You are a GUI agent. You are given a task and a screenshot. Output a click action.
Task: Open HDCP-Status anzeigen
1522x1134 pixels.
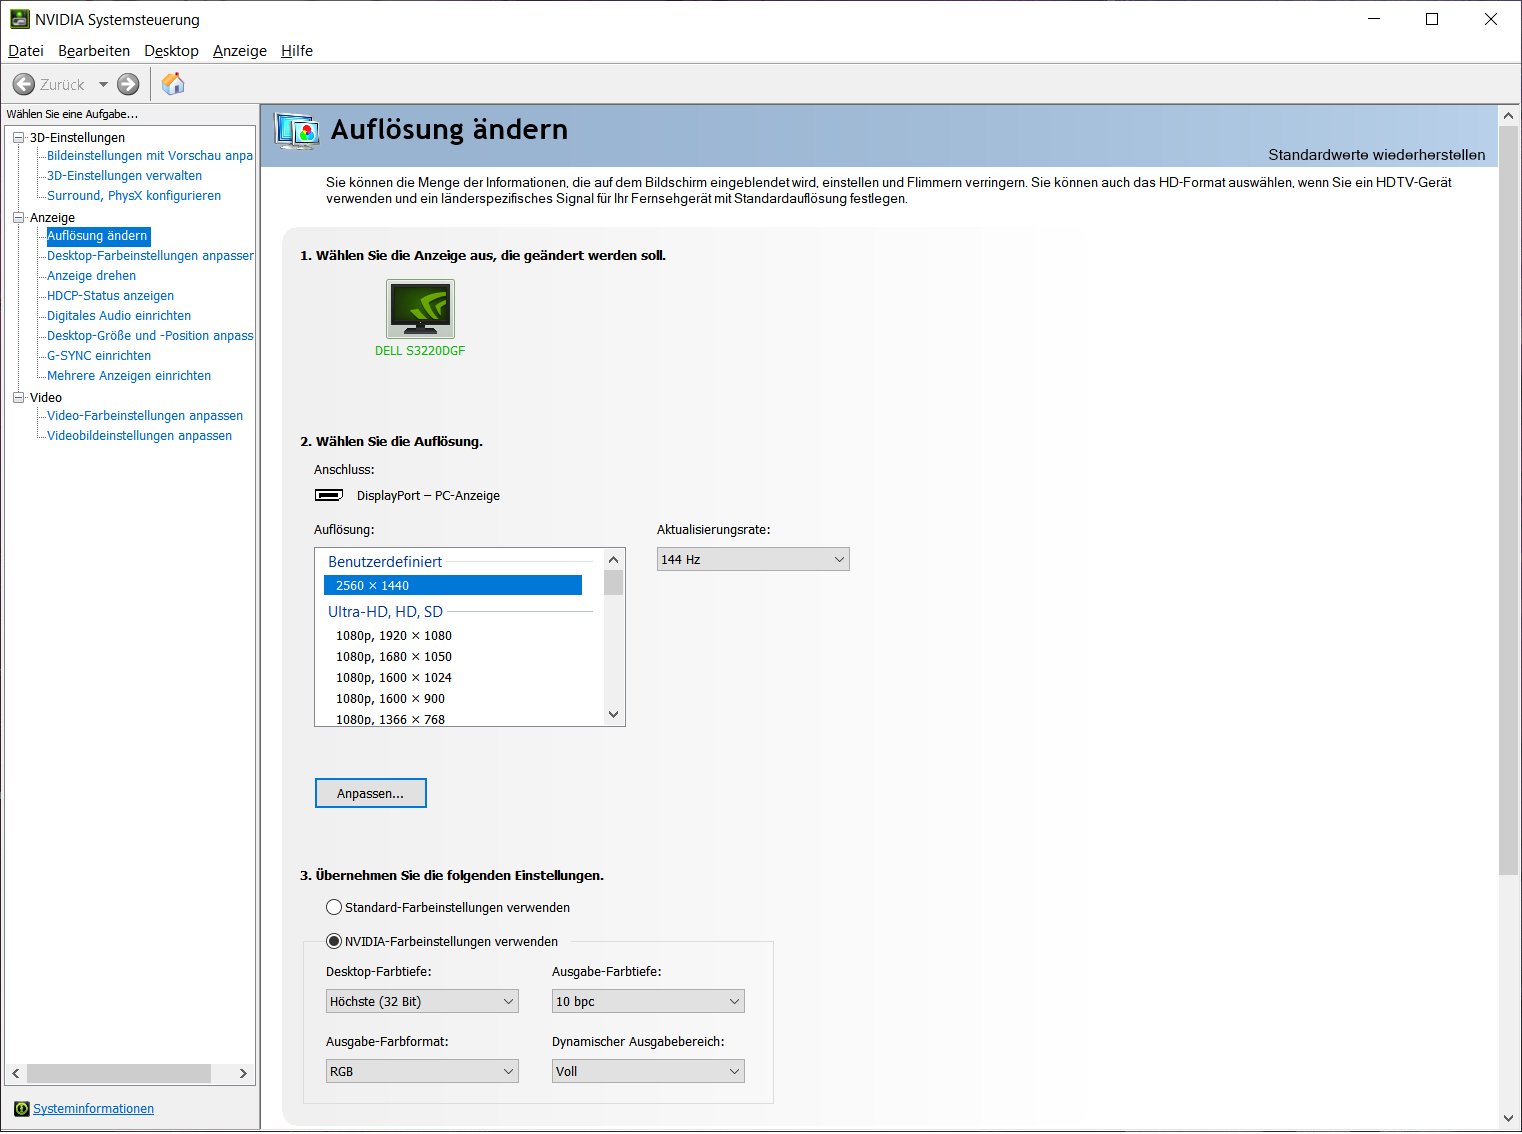[x=110, y=296]
